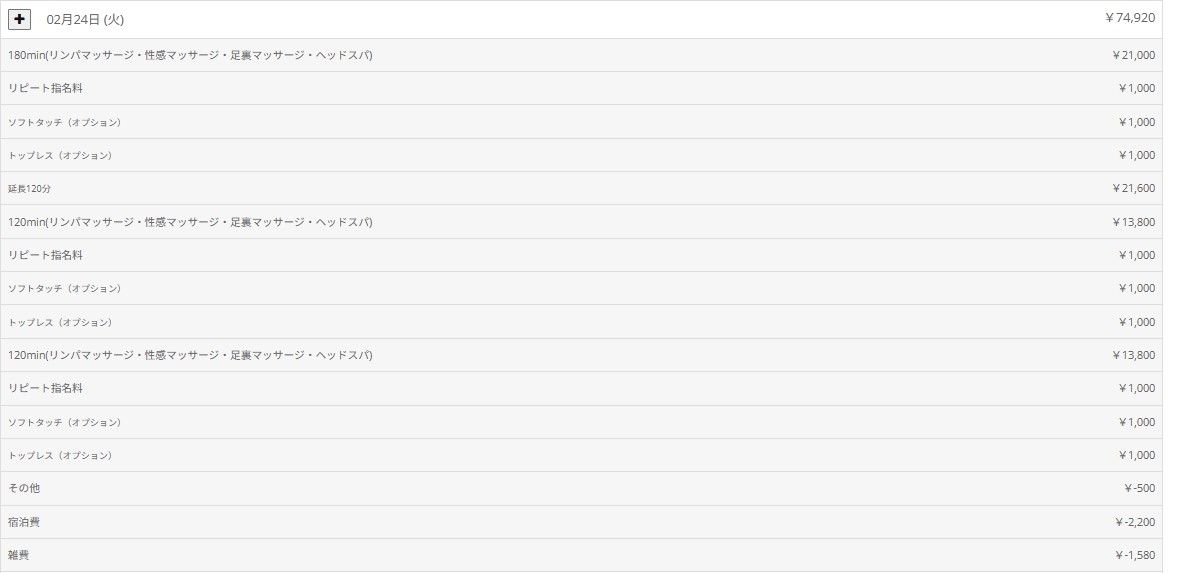Viewport: 1190px width, 573px height.
Task: Select the トップレス row directly above 延長120分
Action: coord(60,155)
